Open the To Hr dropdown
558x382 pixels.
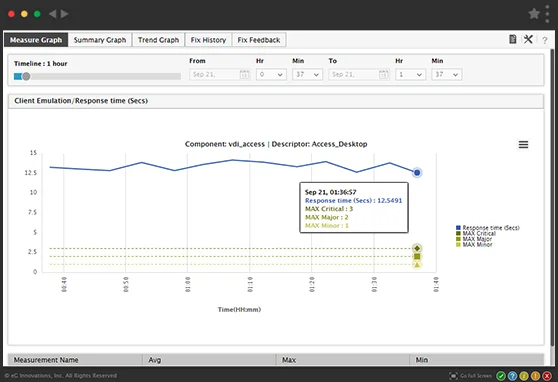(x=410, y=74)
